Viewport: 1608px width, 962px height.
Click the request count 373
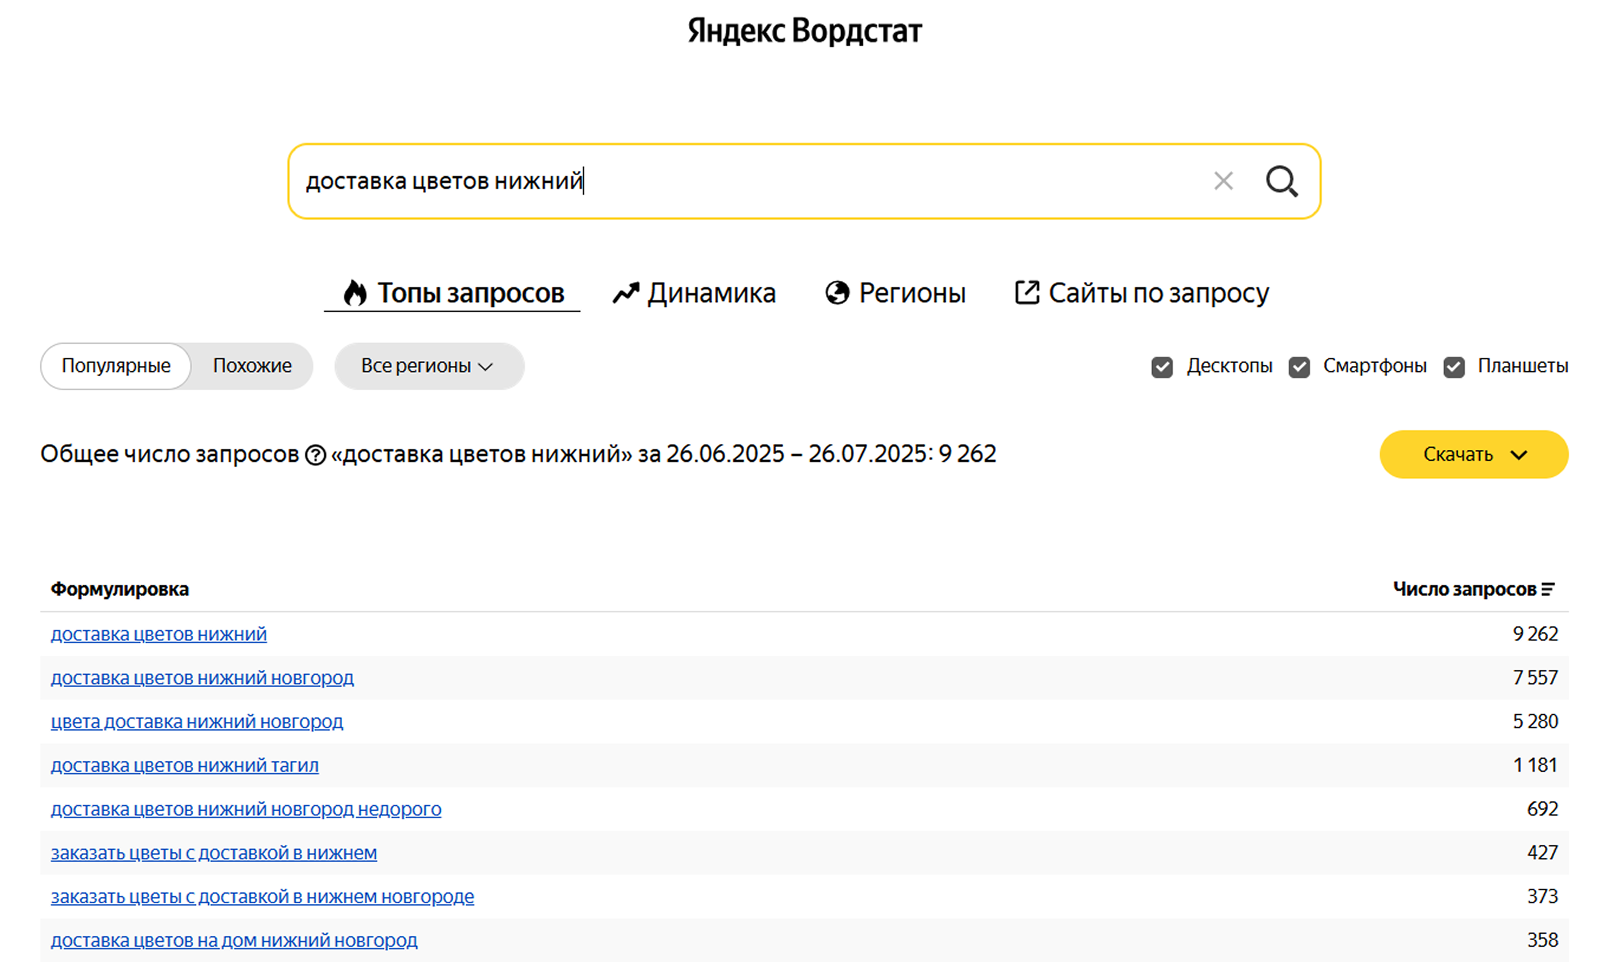coord(1542,897)
